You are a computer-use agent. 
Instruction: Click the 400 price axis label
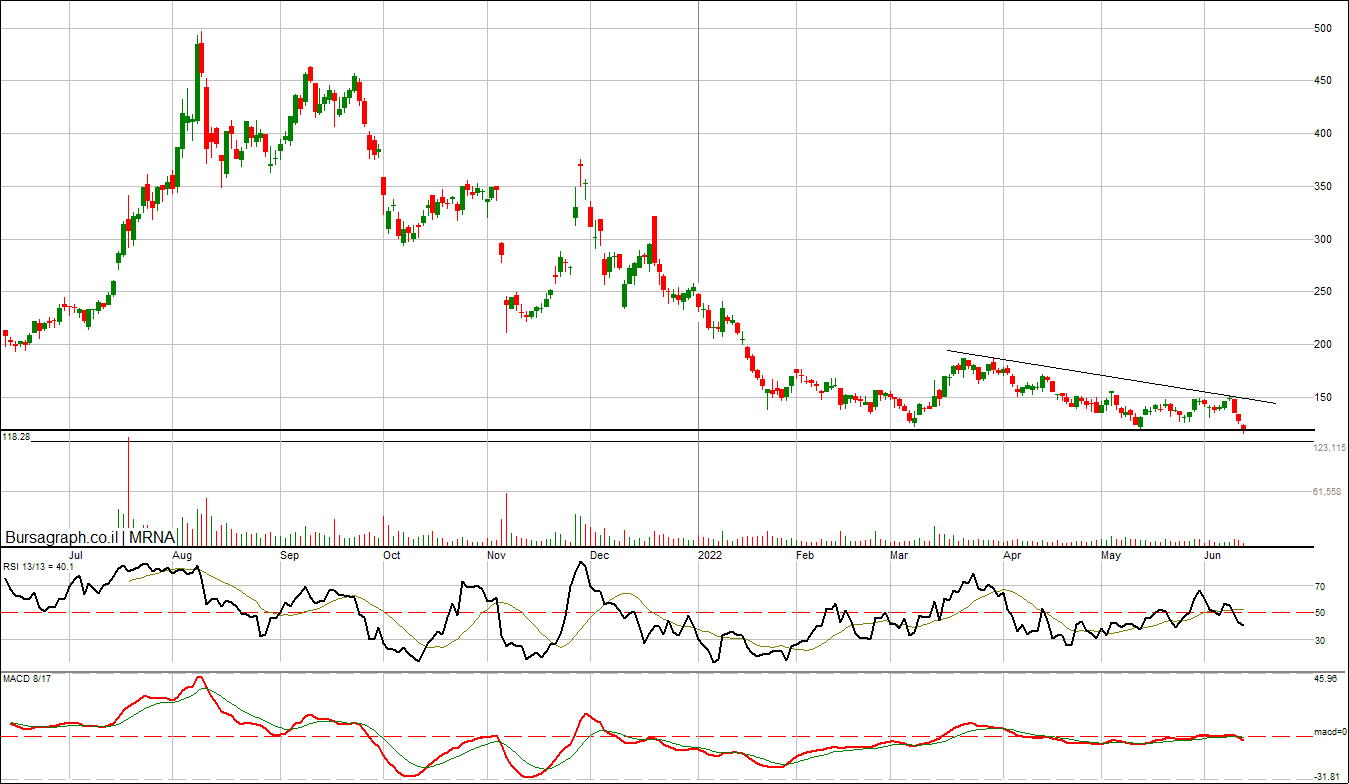(1322, 134)
